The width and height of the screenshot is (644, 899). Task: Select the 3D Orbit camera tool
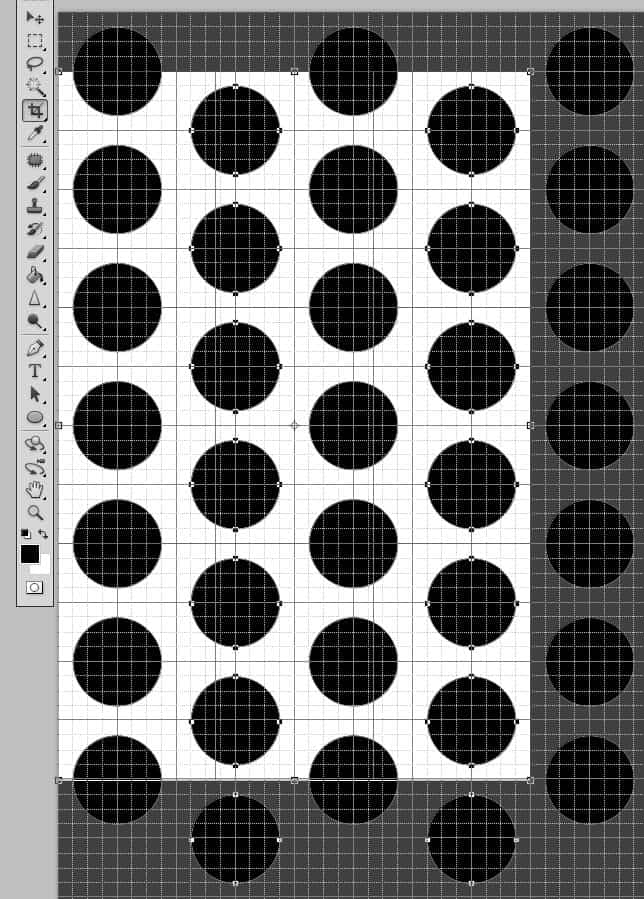[34, 467]
